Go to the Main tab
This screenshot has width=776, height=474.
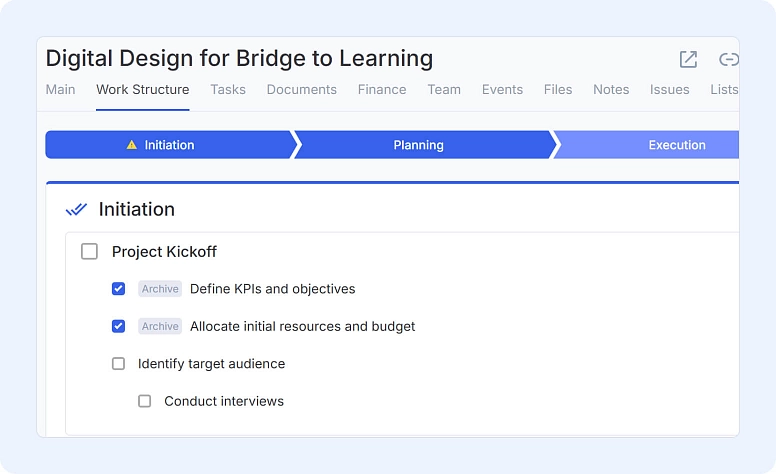pyautogui.click(x=60, y=90)
